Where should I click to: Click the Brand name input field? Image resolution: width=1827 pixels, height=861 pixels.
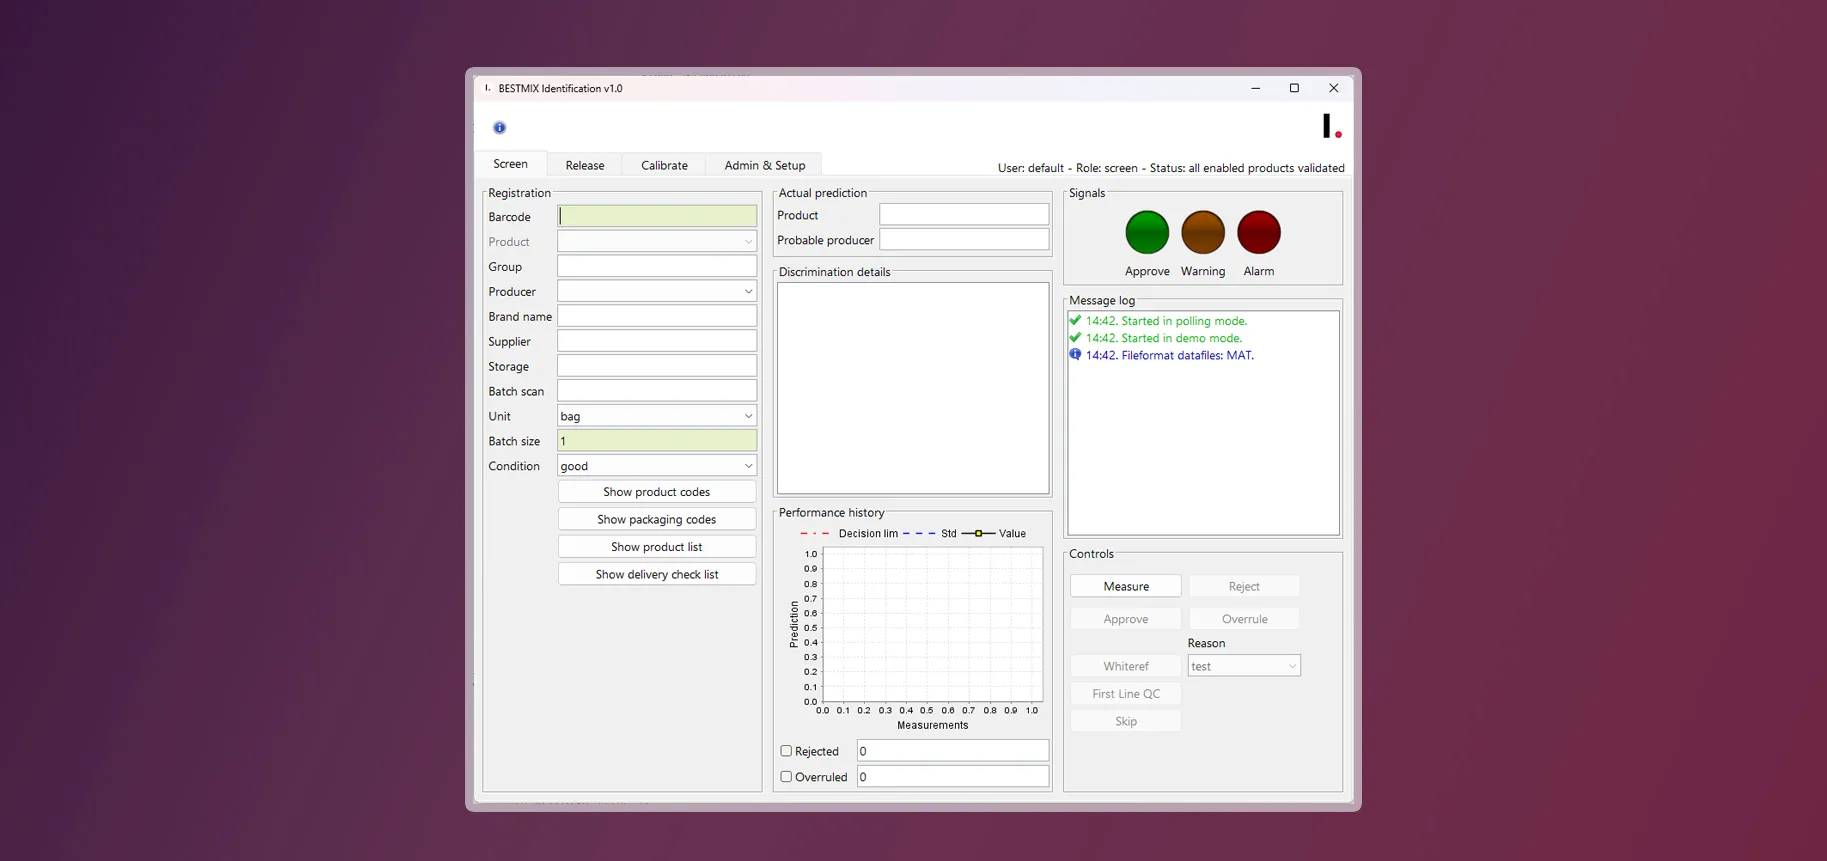[657, 316]
